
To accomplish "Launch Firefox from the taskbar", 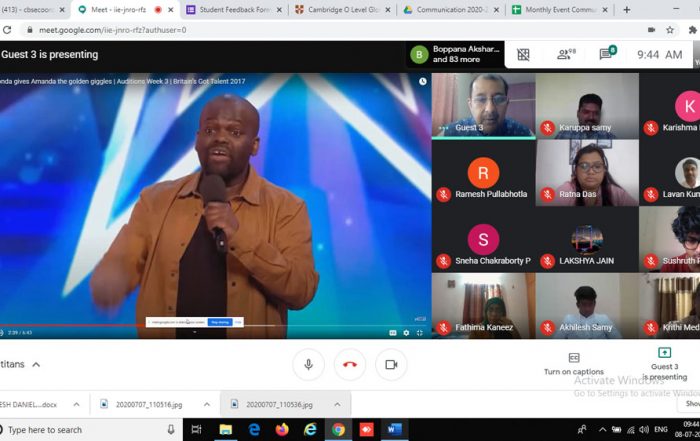I will coord(282,430).
